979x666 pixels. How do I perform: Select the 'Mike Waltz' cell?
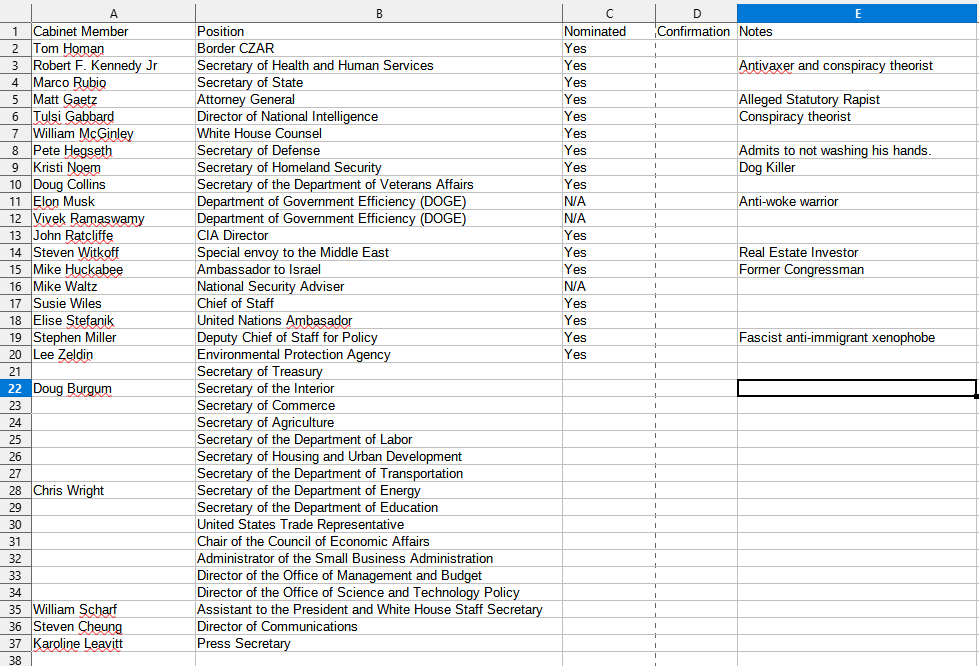tap(113, 286)
